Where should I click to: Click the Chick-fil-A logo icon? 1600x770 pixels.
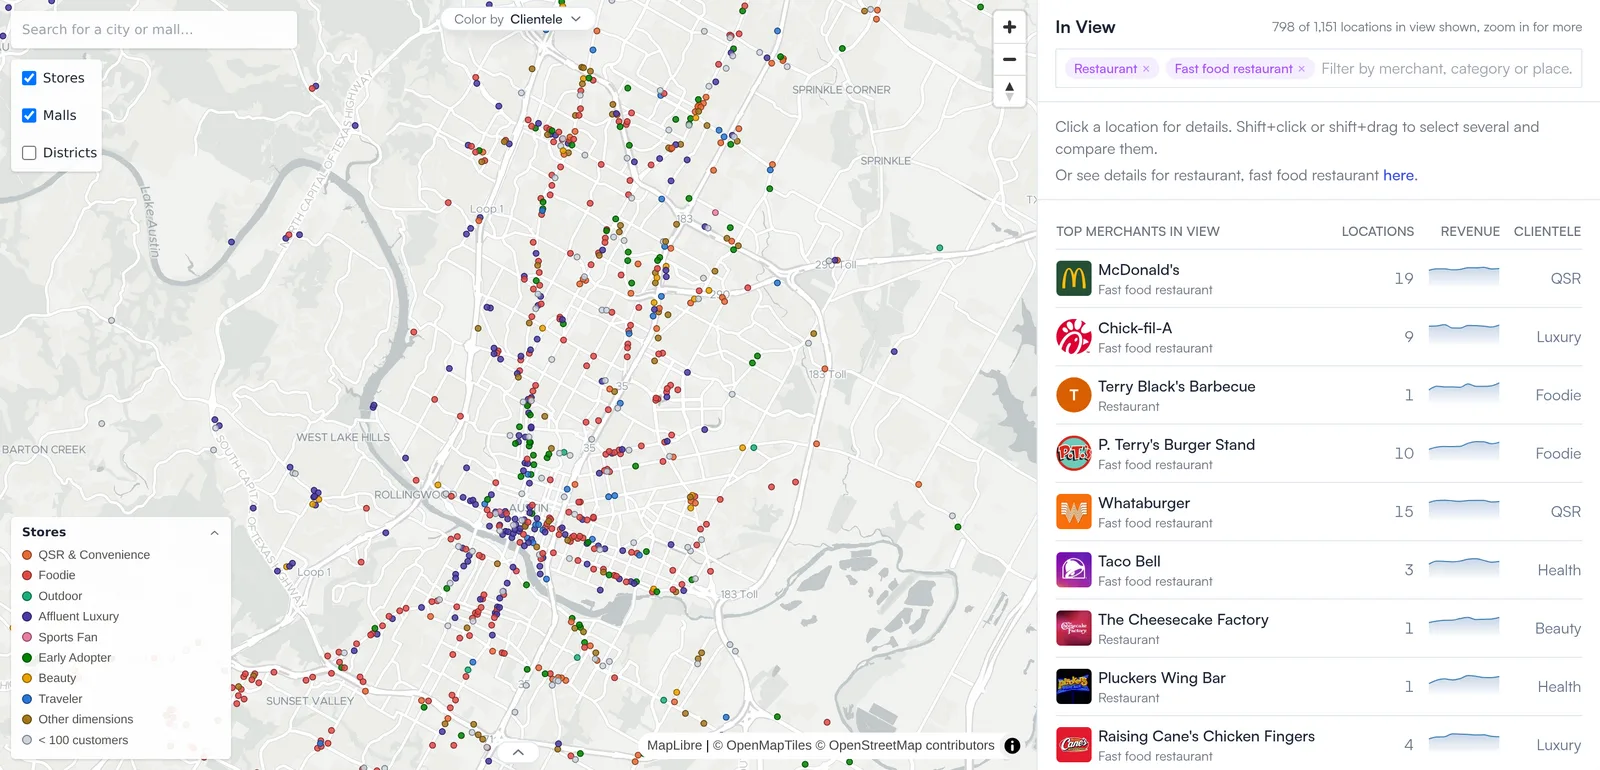(1073, 337)
